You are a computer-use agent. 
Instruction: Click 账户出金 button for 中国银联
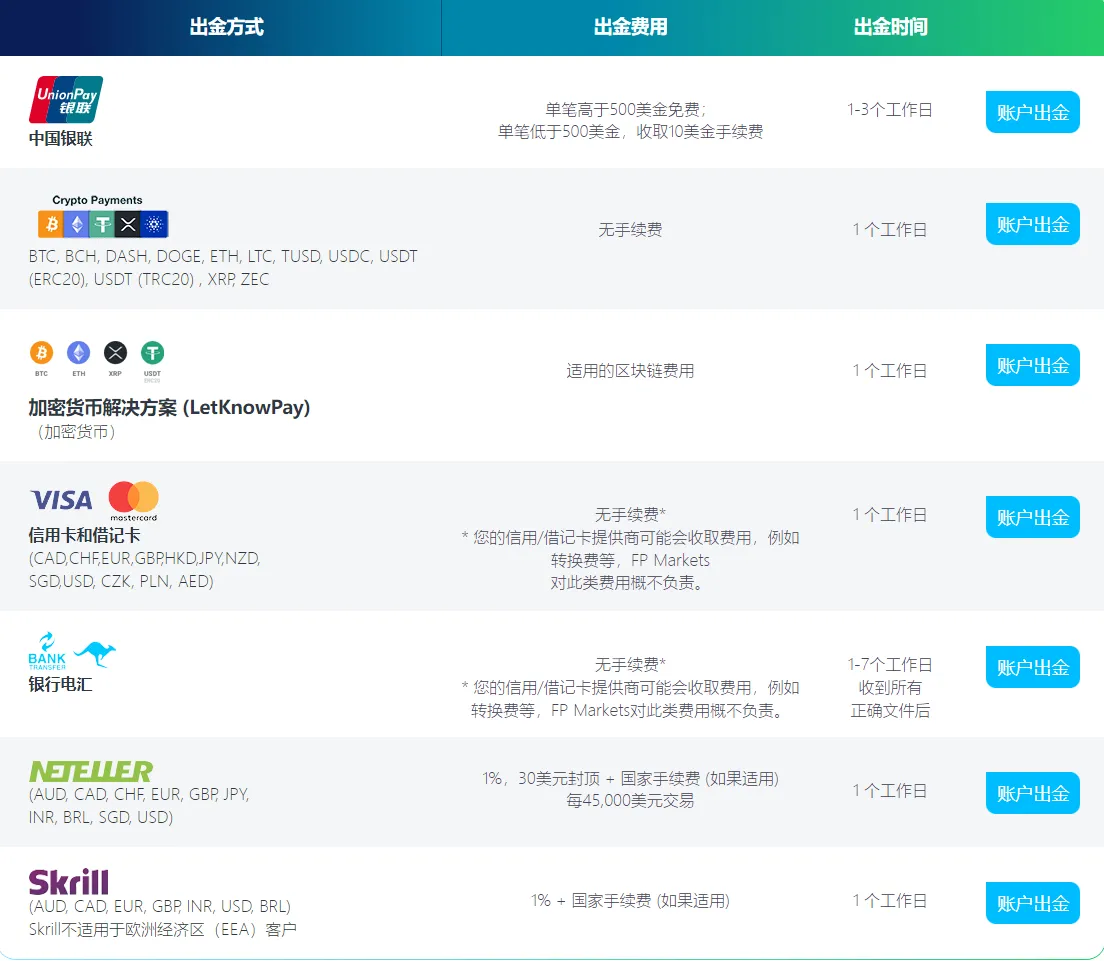[1032, 112]
